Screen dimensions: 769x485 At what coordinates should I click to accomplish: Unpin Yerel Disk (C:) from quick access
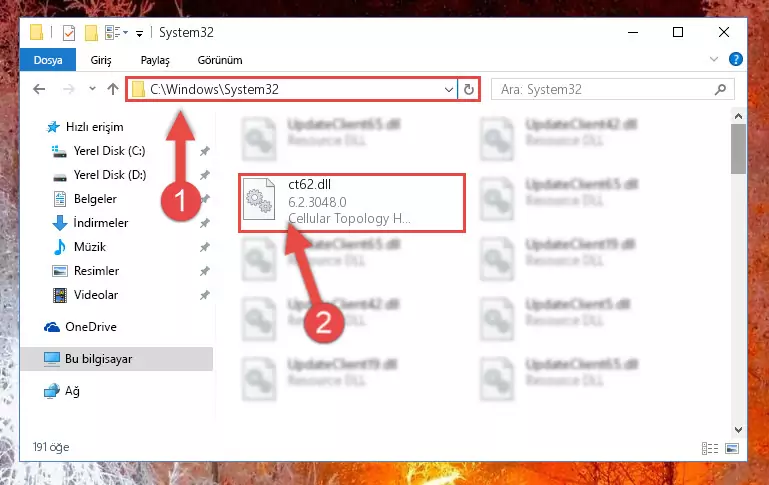click(205, 151)
